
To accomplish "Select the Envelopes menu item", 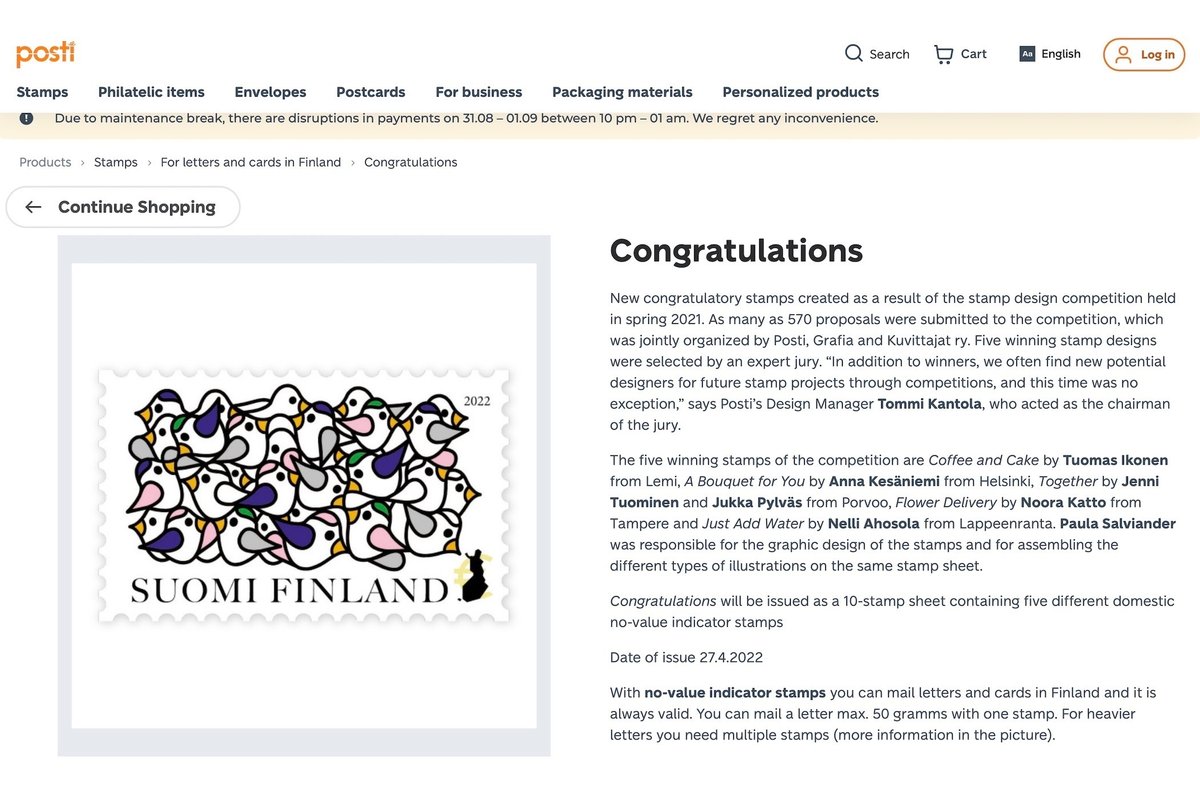I will point(270,92).
